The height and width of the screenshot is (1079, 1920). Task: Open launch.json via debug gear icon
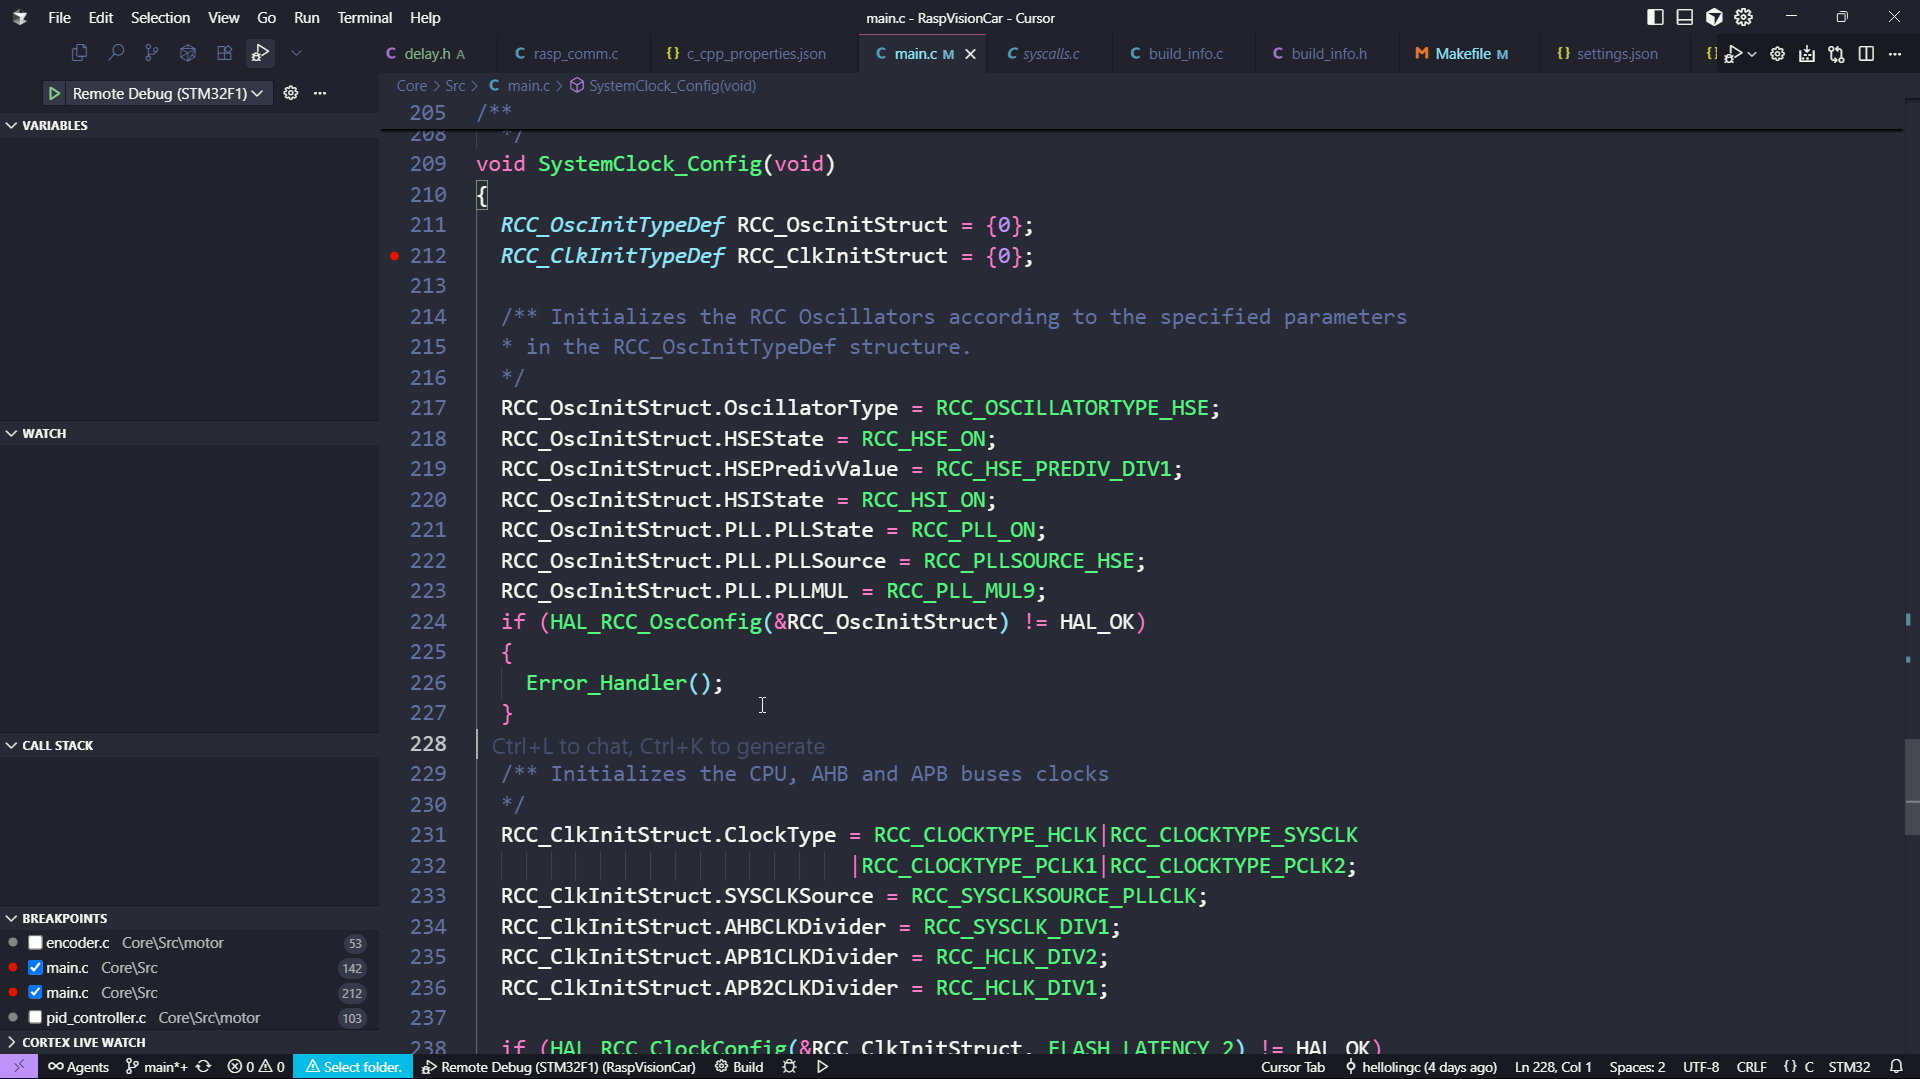pyautogui.click(x=290, y=93)
